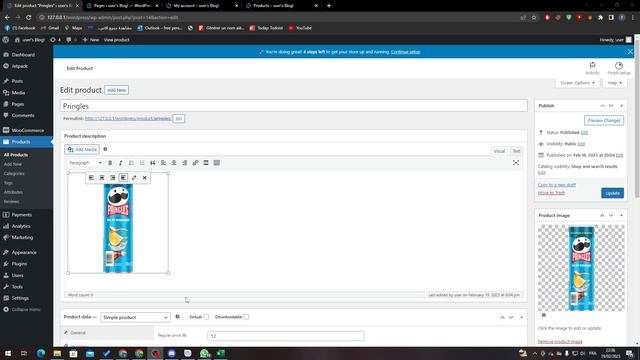Toggle italic in the description editor

point(121,163)
